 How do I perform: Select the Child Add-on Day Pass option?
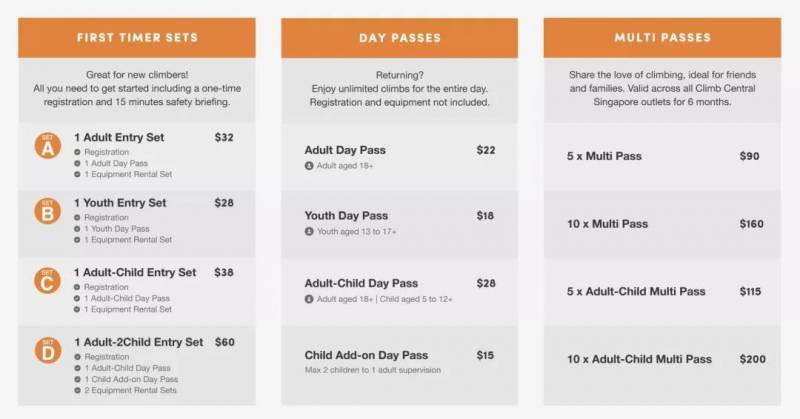(366, 355)
